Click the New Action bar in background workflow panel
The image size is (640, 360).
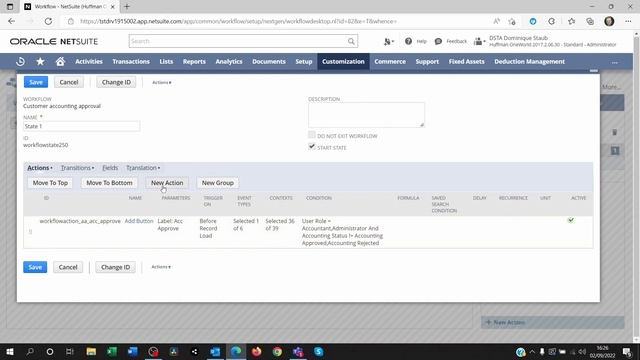point(552,322)
